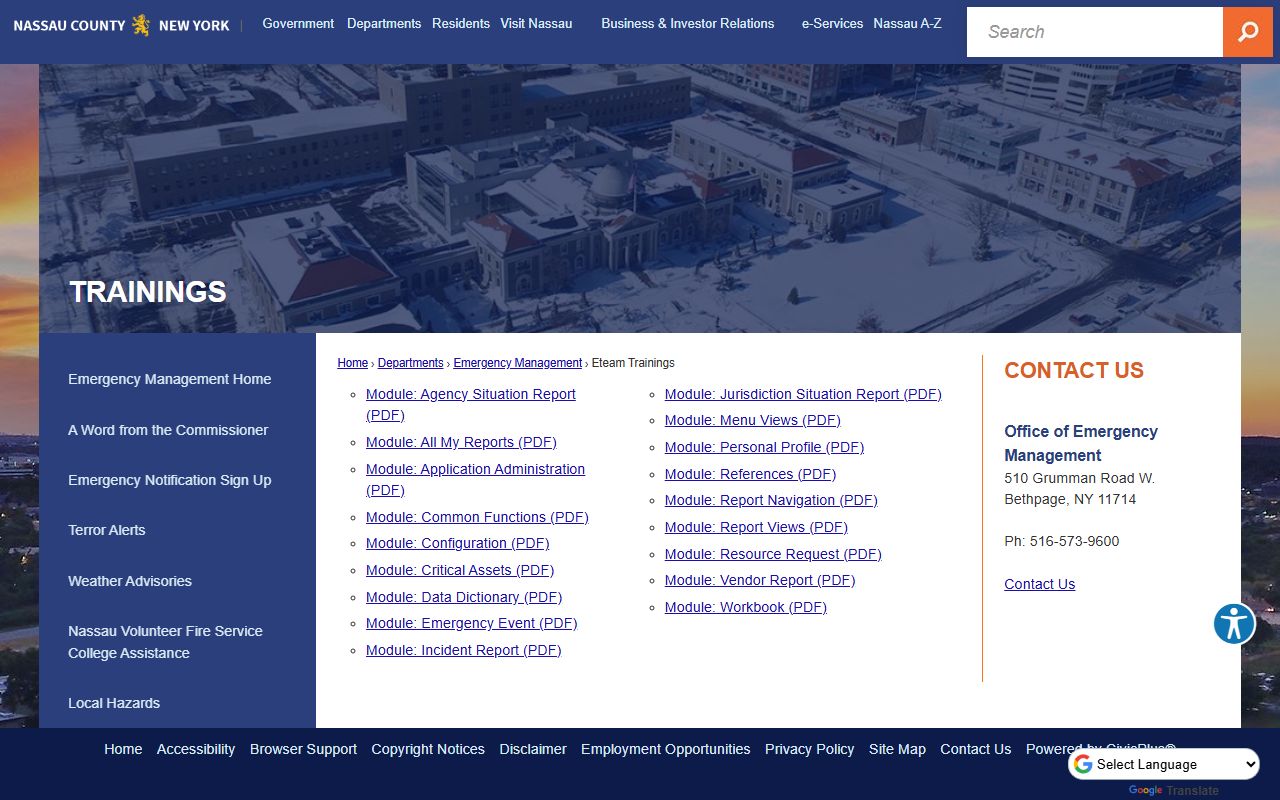Click inside the Search input field
1280x800 pixels.
coord(1094,32)
